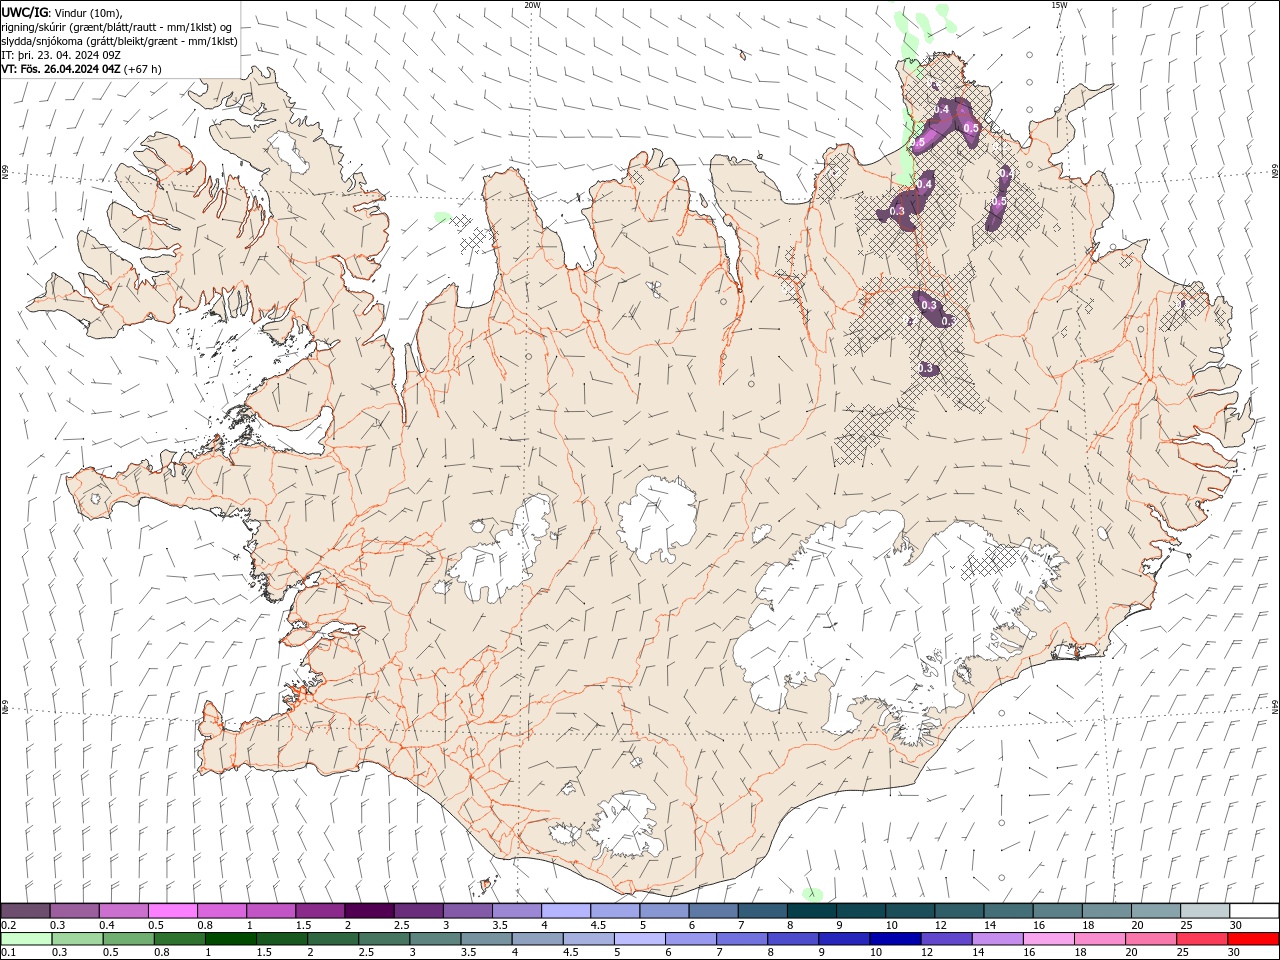
Task: Click the 'rigning/skúrir' legend description line
Action: [x=118, y=27]
